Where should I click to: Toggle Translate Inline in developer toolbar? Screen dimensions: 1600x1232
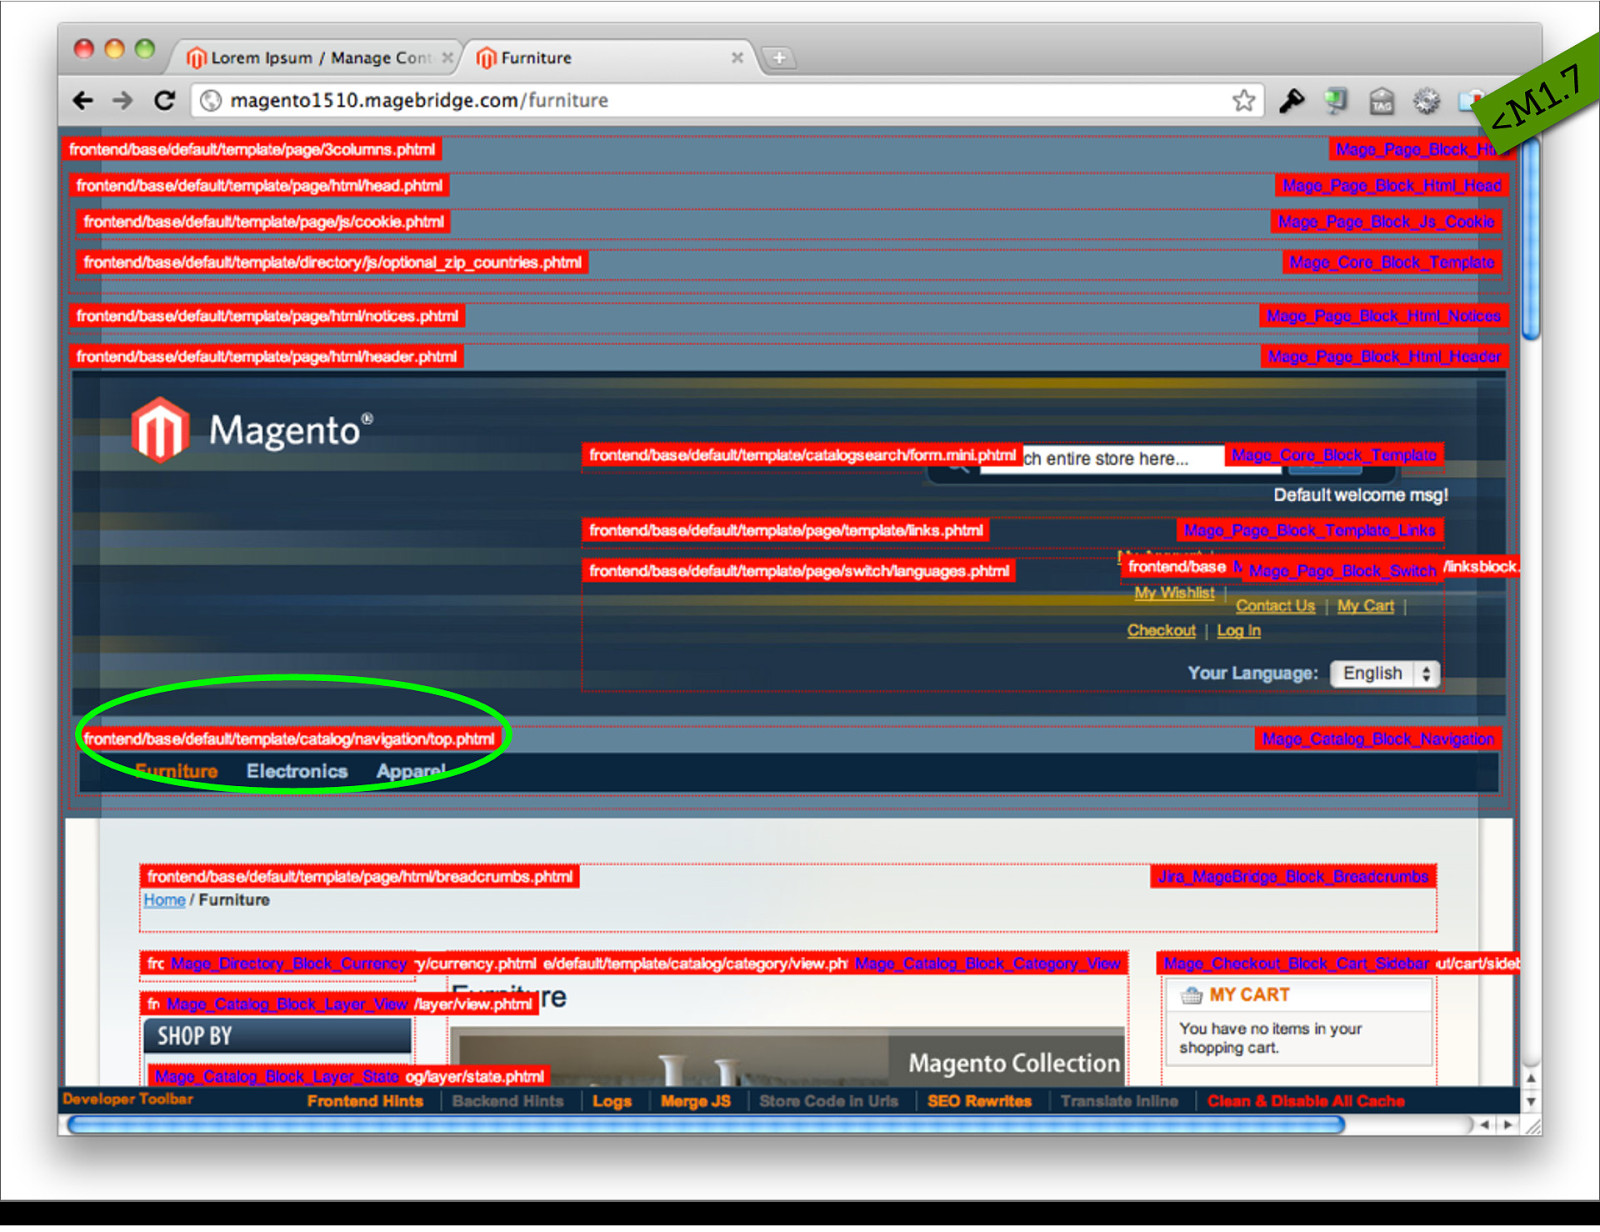1119,1101
